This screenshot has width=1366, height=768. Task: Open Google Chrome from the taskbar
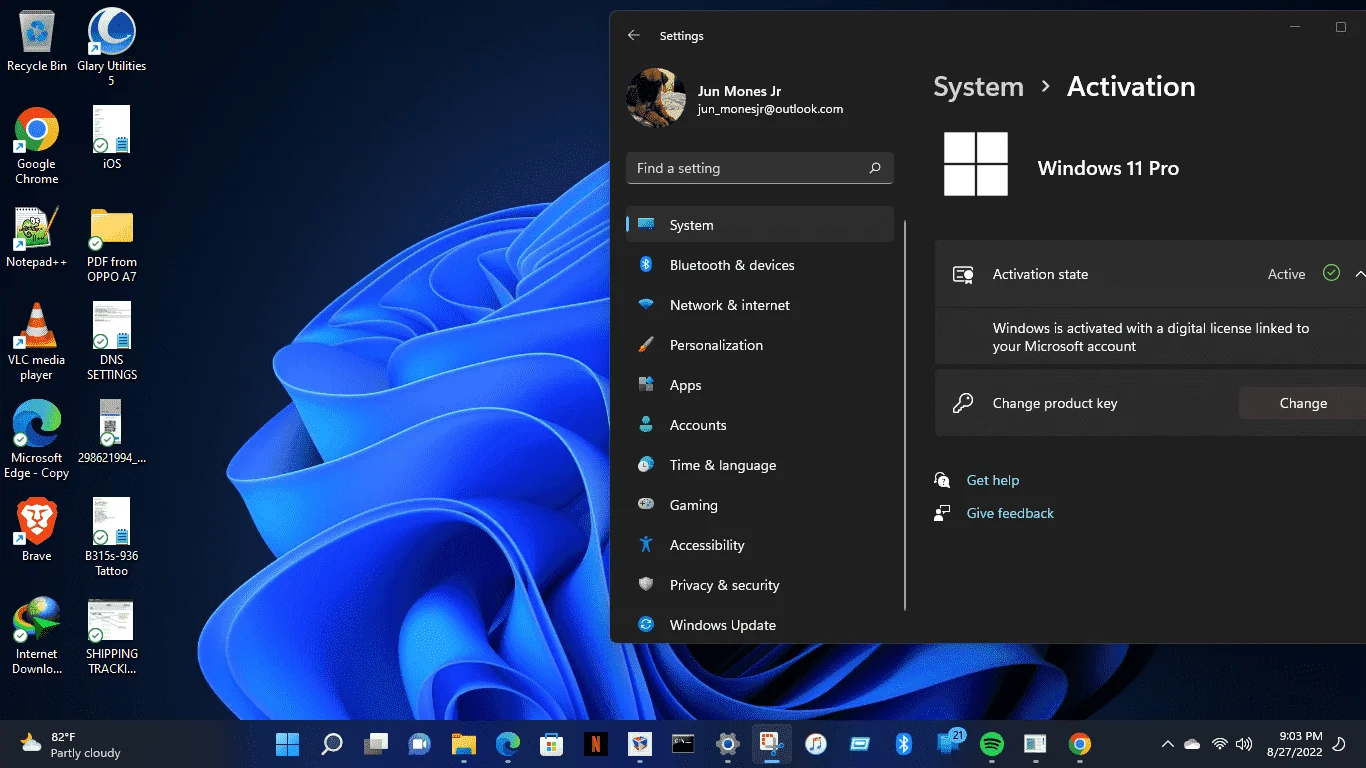pyautogui.click(x=1080, y=744)
